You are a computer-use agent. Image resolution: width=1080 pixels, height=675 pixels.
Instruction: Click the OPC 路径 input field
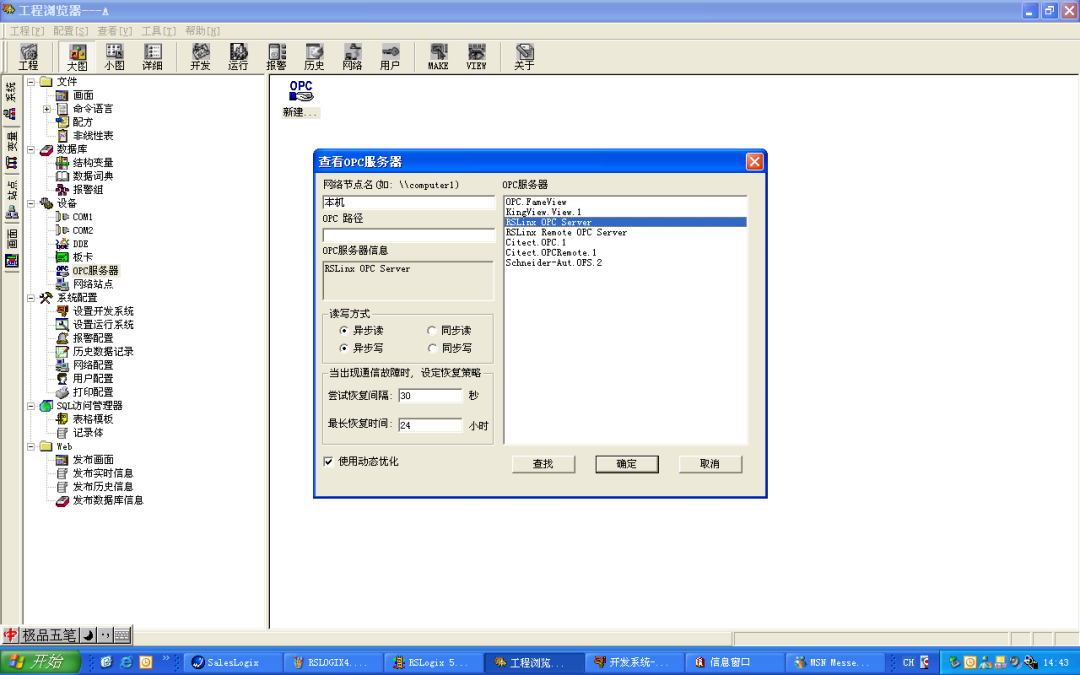coord(408,236)
